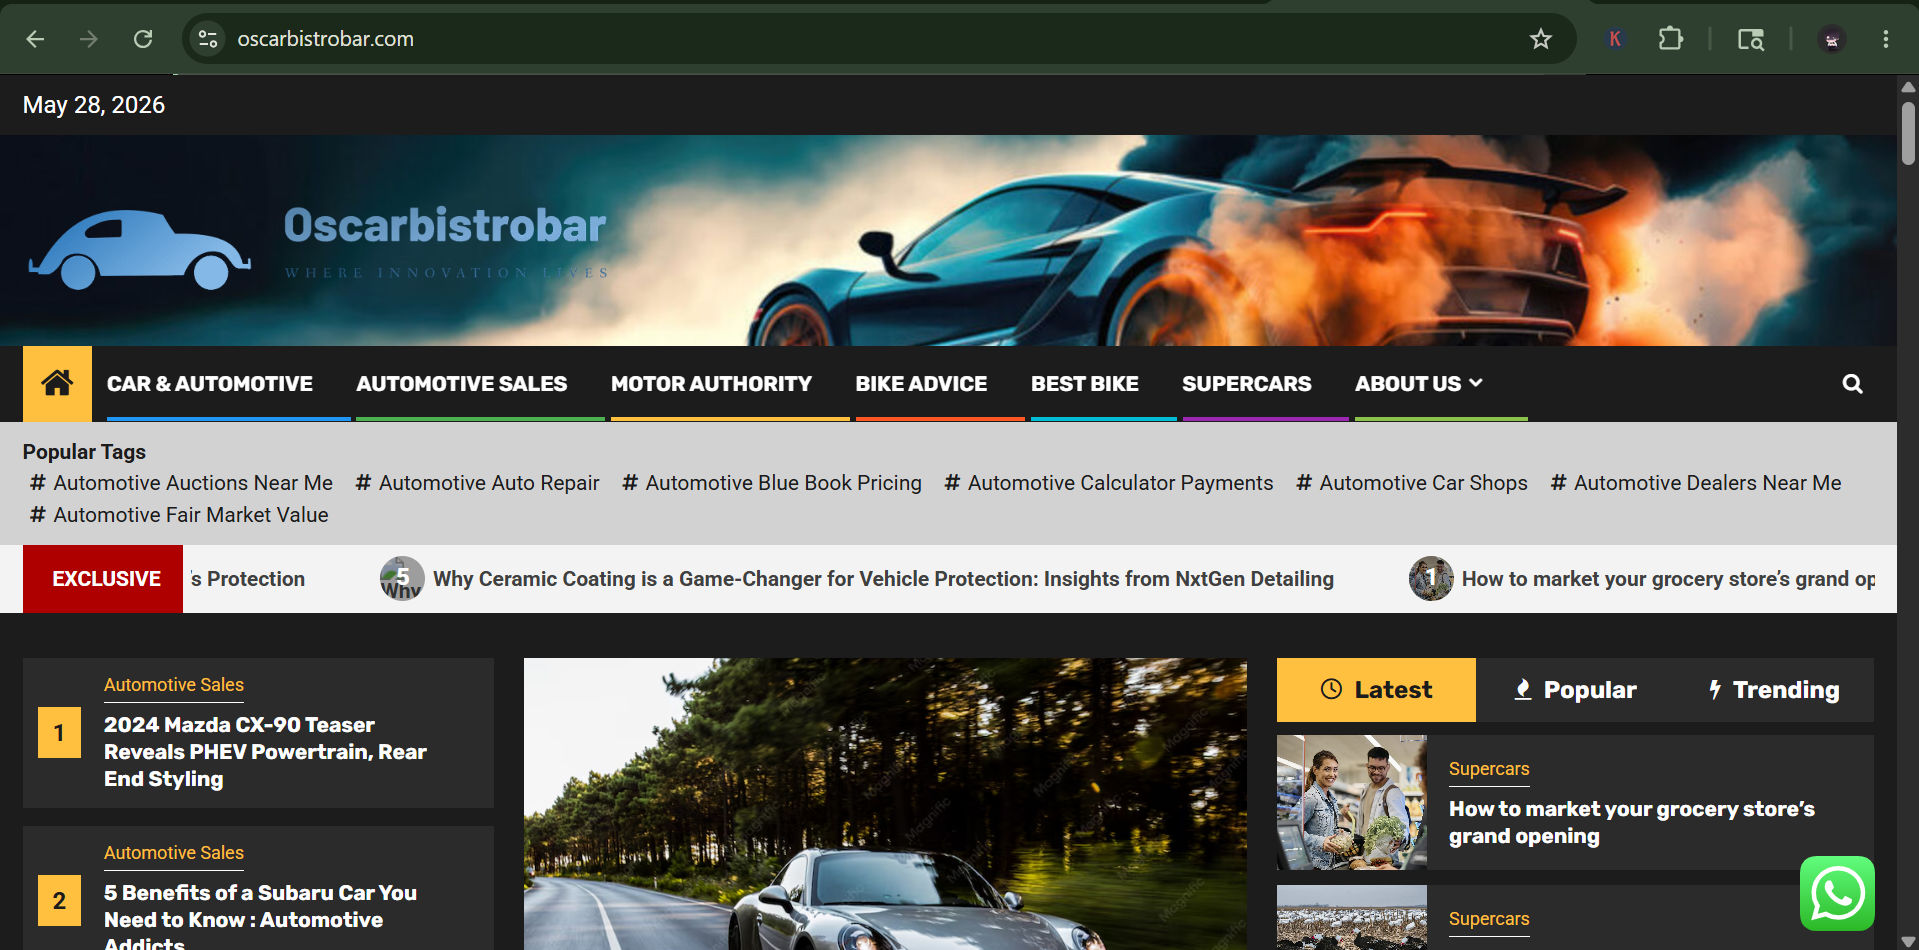Open the site search magnifier icon

(1852, 384)
